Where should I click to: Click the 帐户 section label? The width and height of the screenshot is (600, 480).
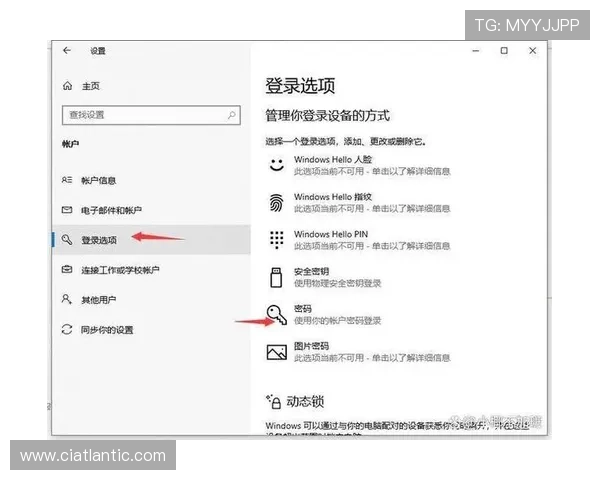coord(71,144)
